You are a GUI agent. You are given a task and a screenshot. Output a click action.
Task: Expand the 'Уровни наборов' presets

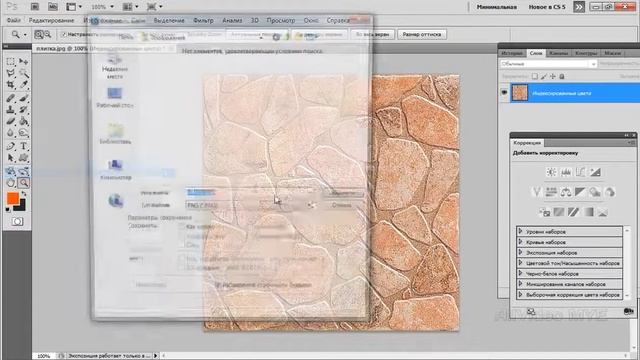click(x=520, y=231)
